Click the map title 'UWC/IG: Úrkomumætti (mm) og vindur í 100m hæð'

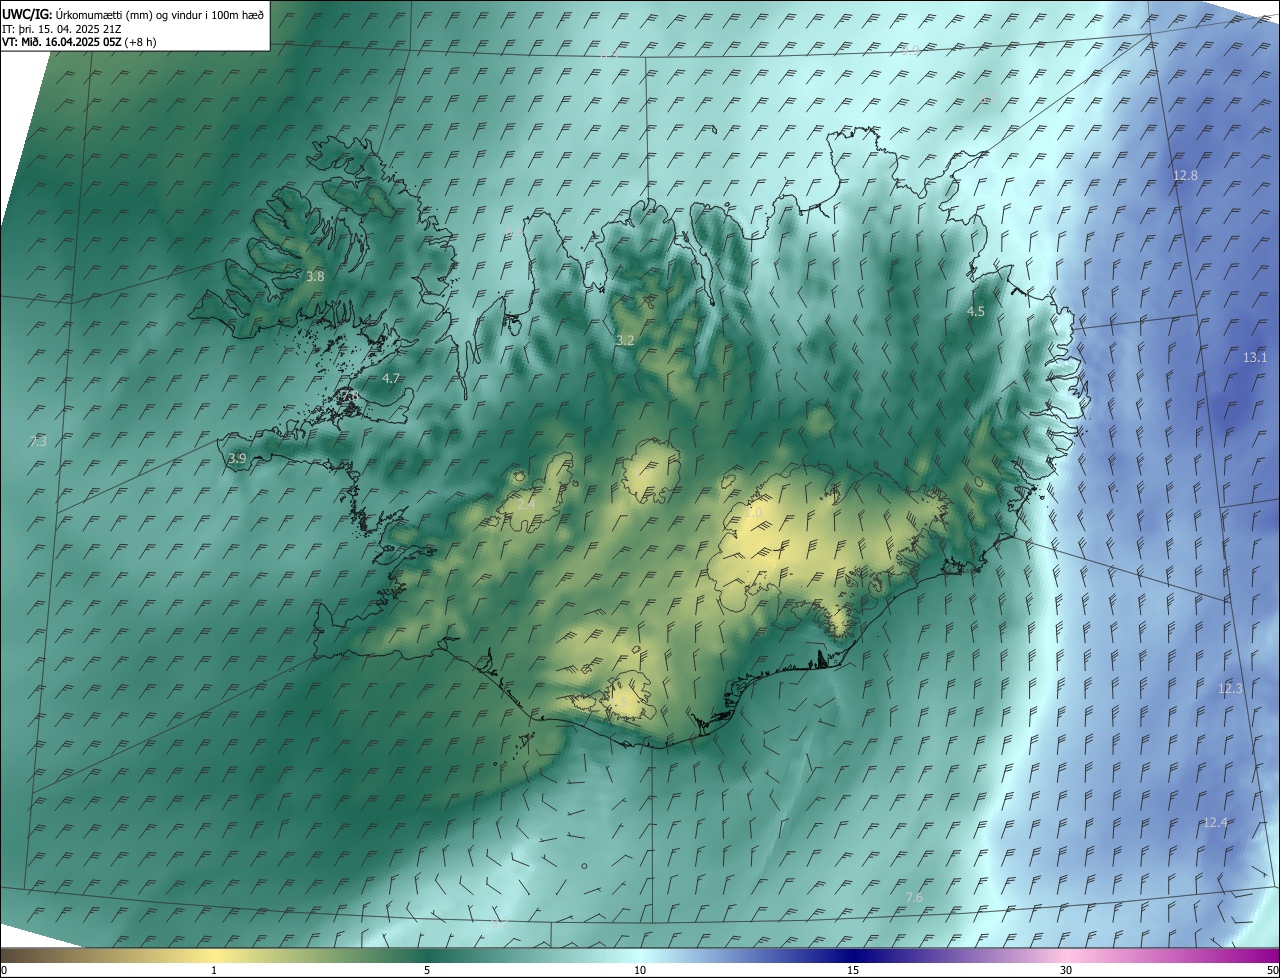133,14
